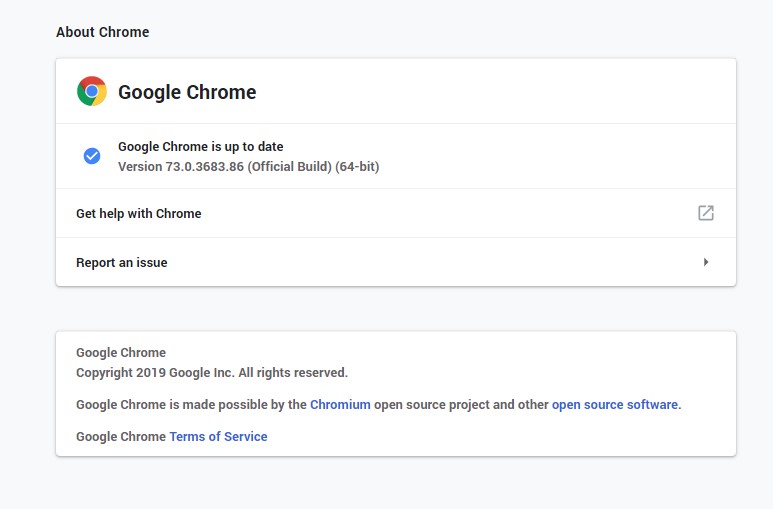The width and height of the screenshot is (773, 509).
Task: Click the Google Chrome logo icon
Action: (92, 92)
